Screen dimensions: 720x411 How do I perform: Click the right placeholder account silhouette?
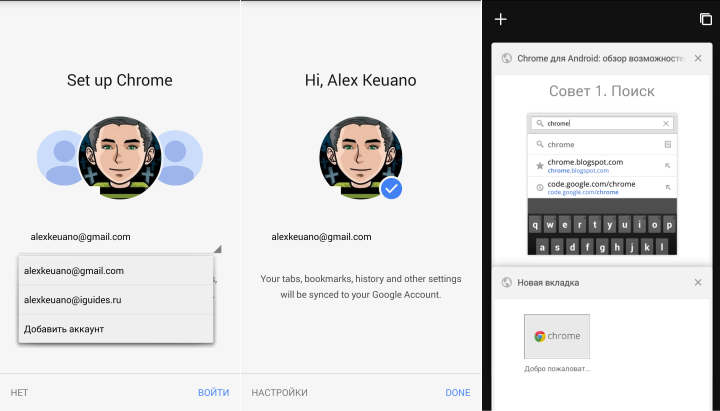(x=182, y=158)
